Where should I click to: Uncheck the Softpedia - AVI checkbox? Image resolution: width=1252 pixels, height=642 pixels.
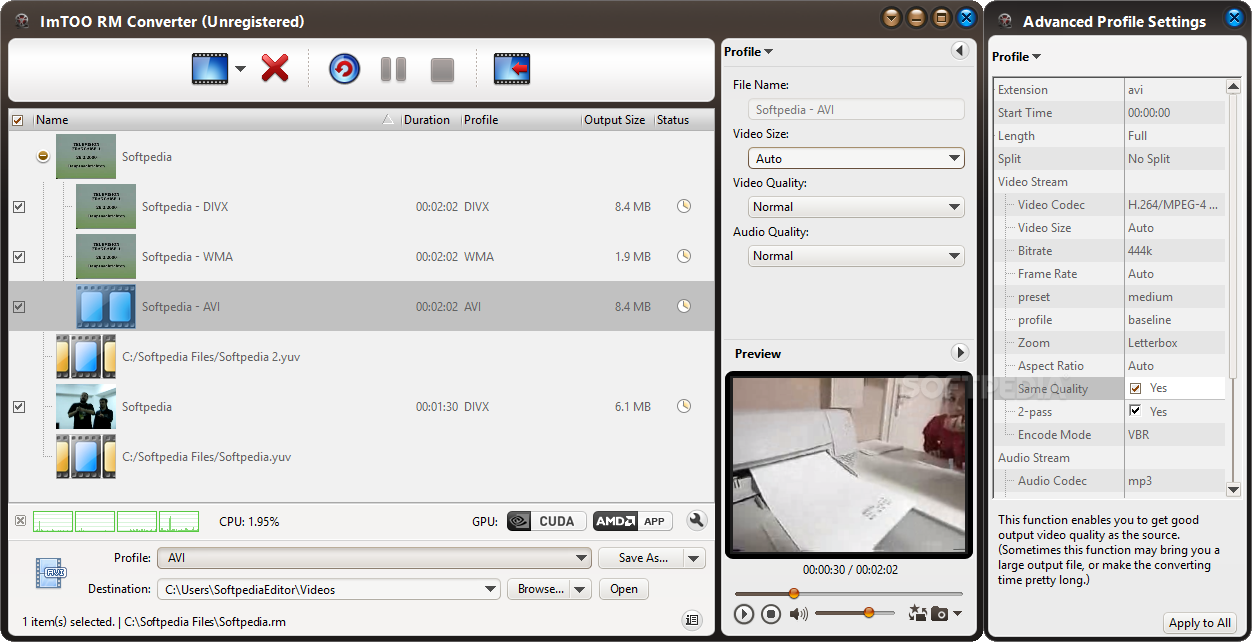(19, 307)
